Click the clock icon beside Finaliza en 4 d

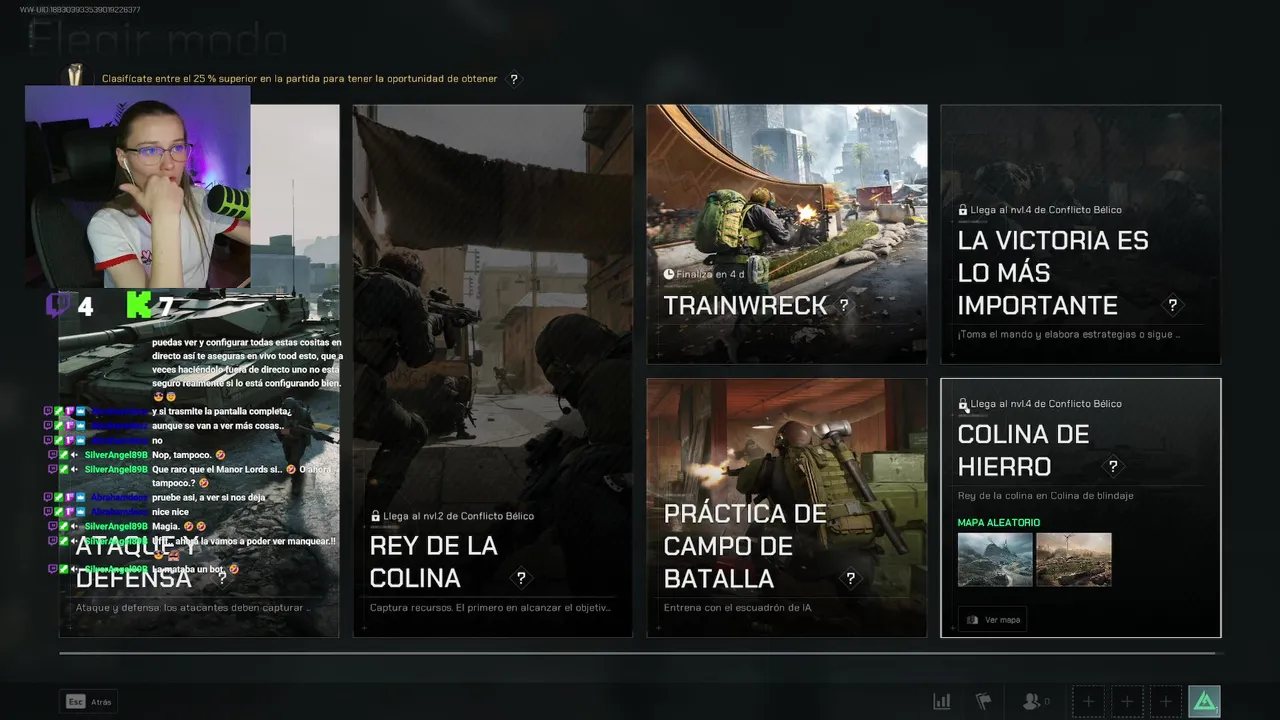pos(669,274)
